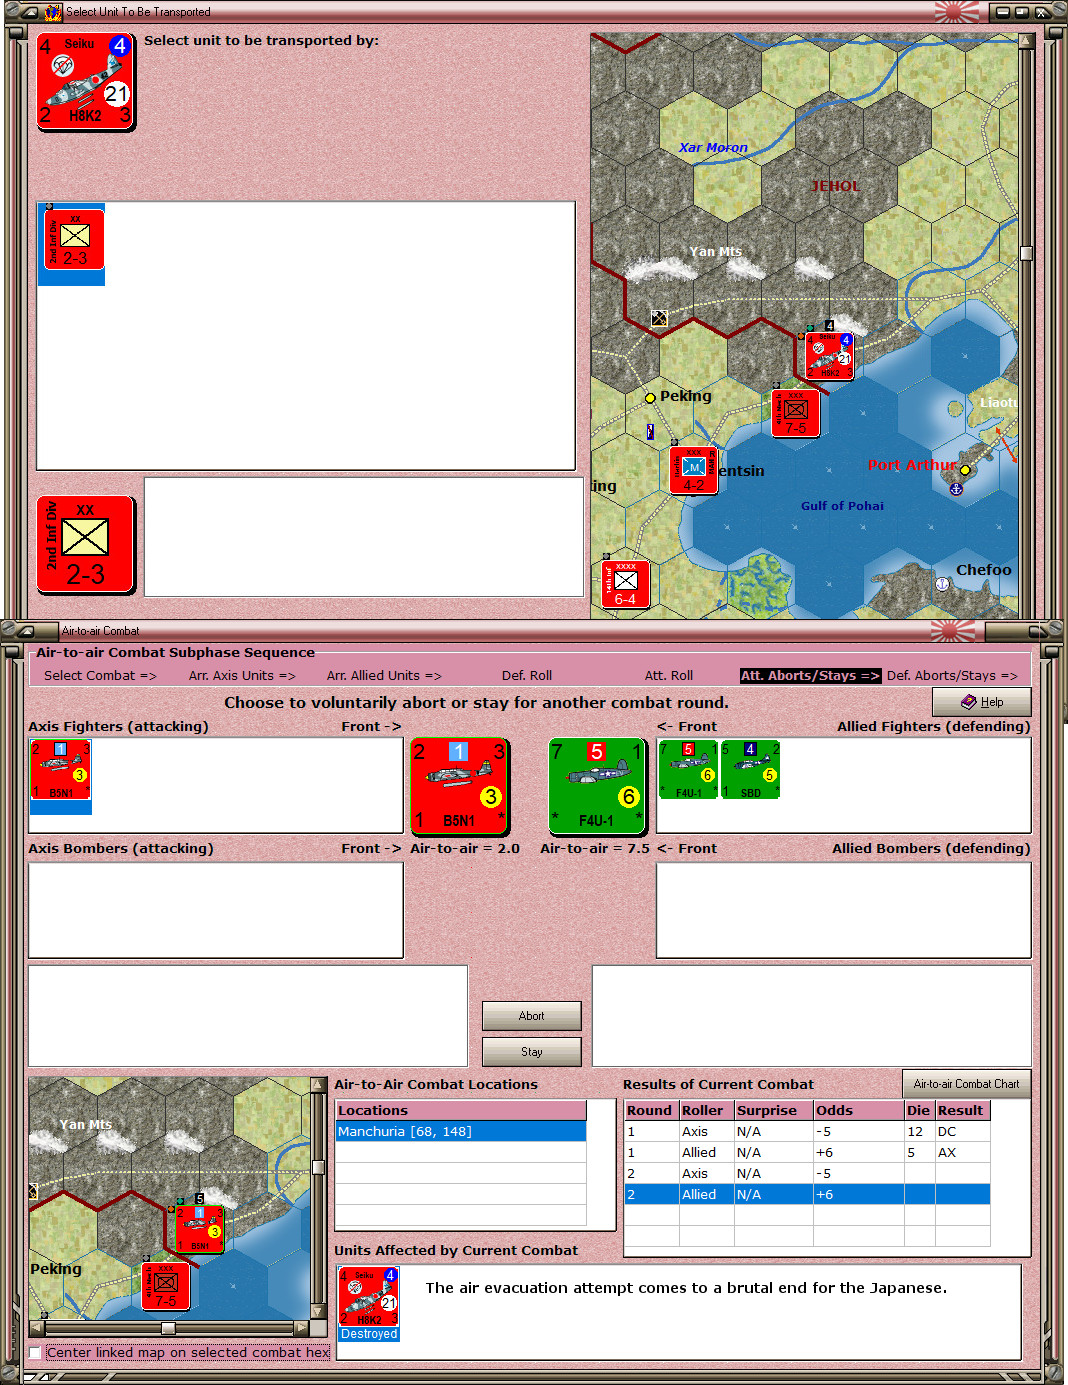Click the front B5N1 Axis fighter counter
Image resolution: width=1068 pixels, height=1385 pixels.
(460, 786)
